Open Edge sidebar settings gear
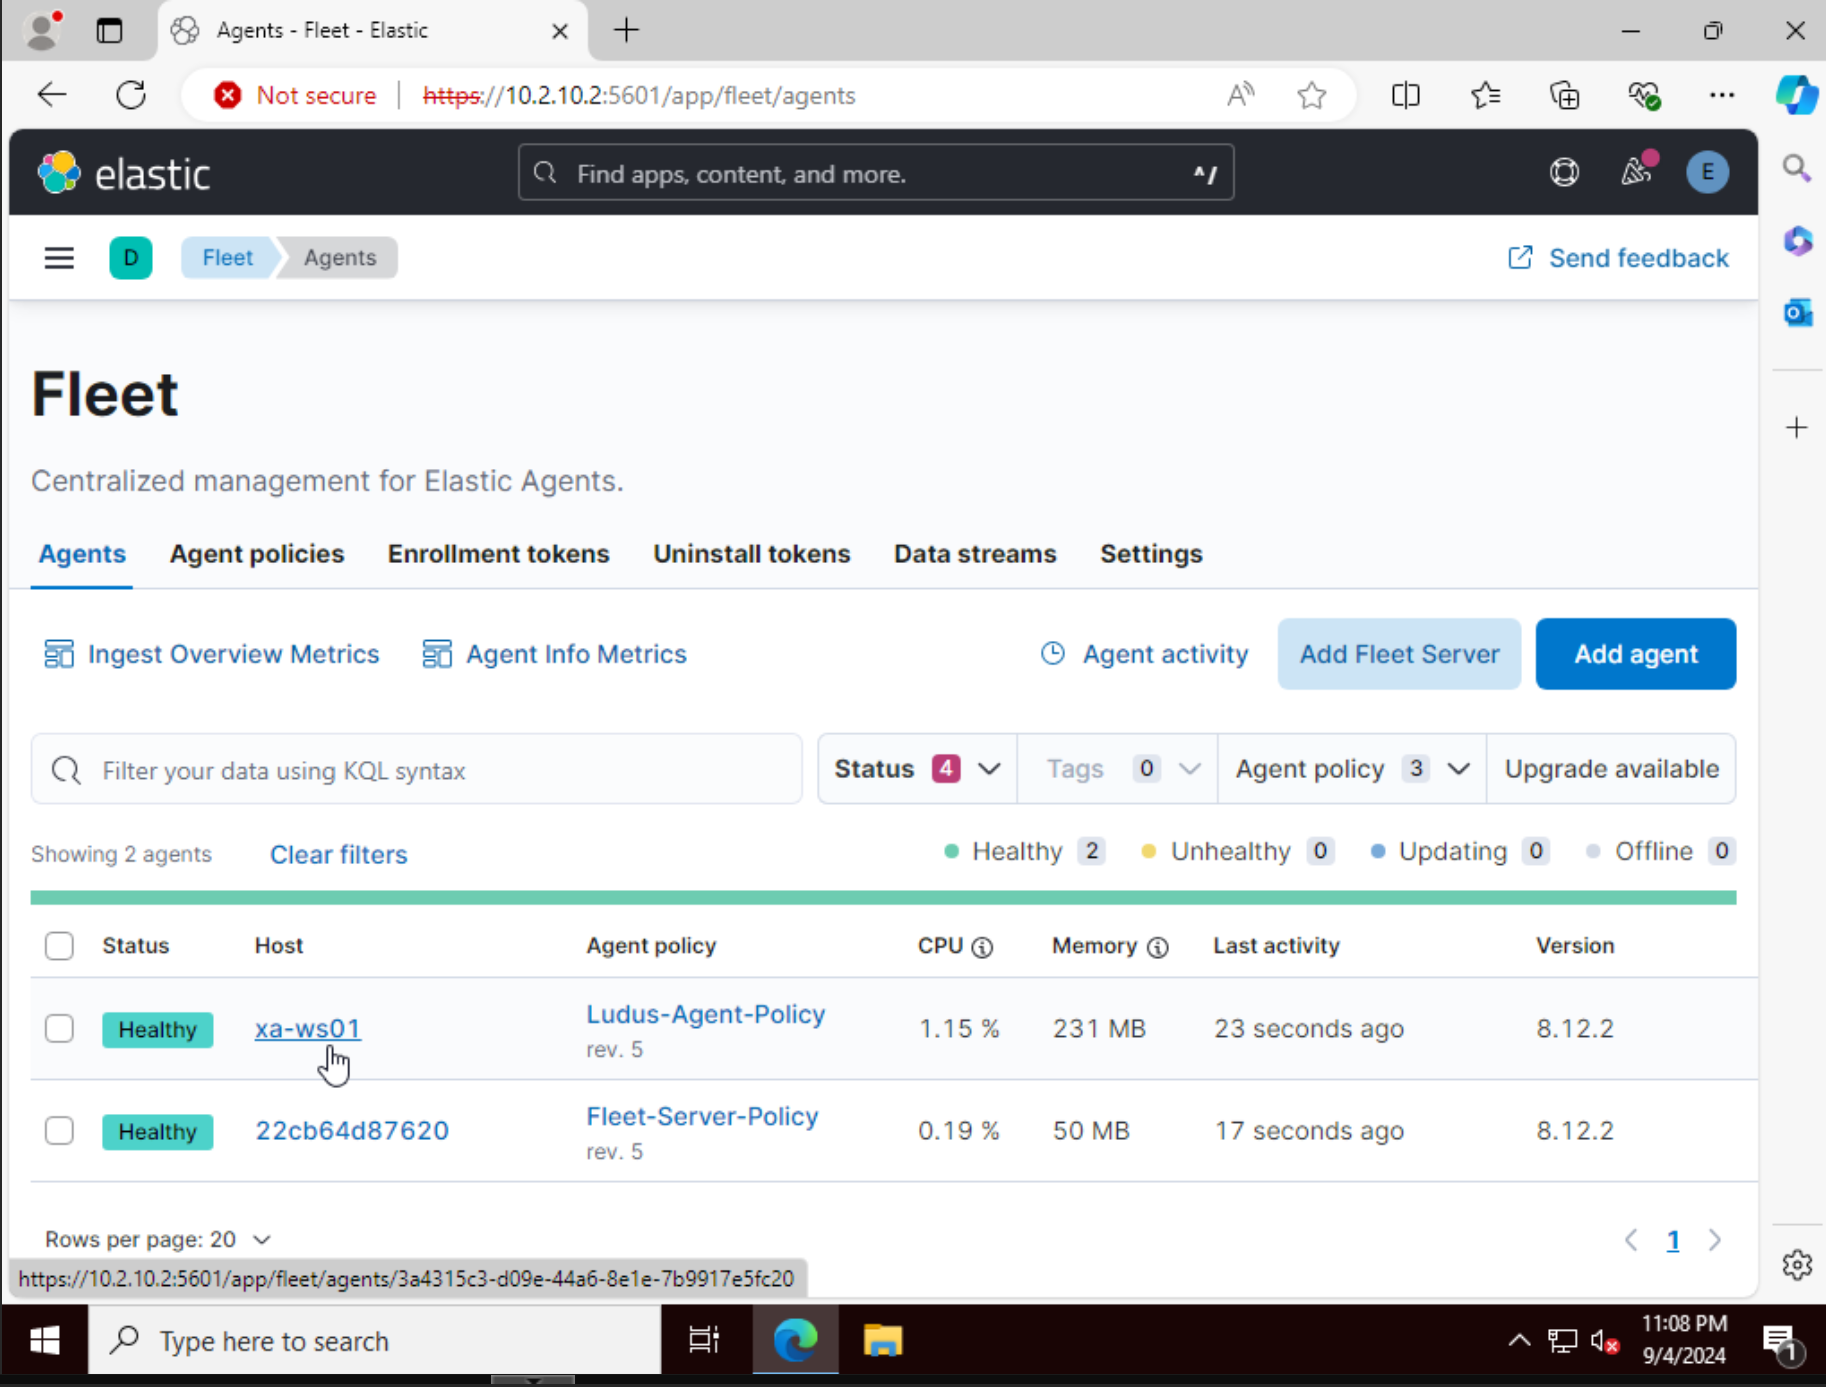Viewport: 1826px width, 1387px height. pos(1797,1265)
